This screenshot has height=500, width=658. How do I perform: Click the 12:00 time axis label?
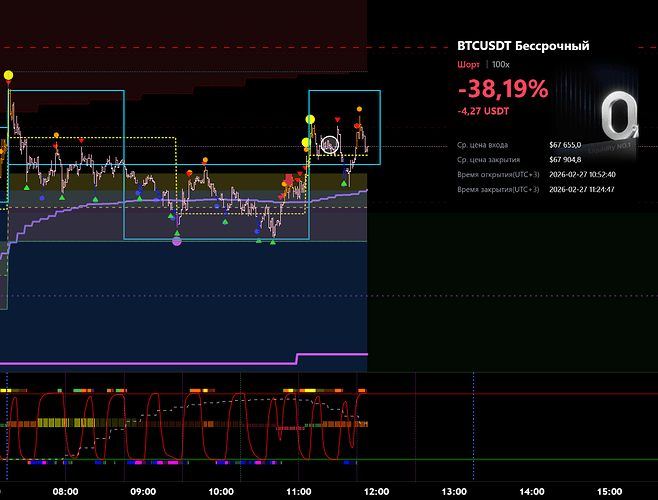377,491
